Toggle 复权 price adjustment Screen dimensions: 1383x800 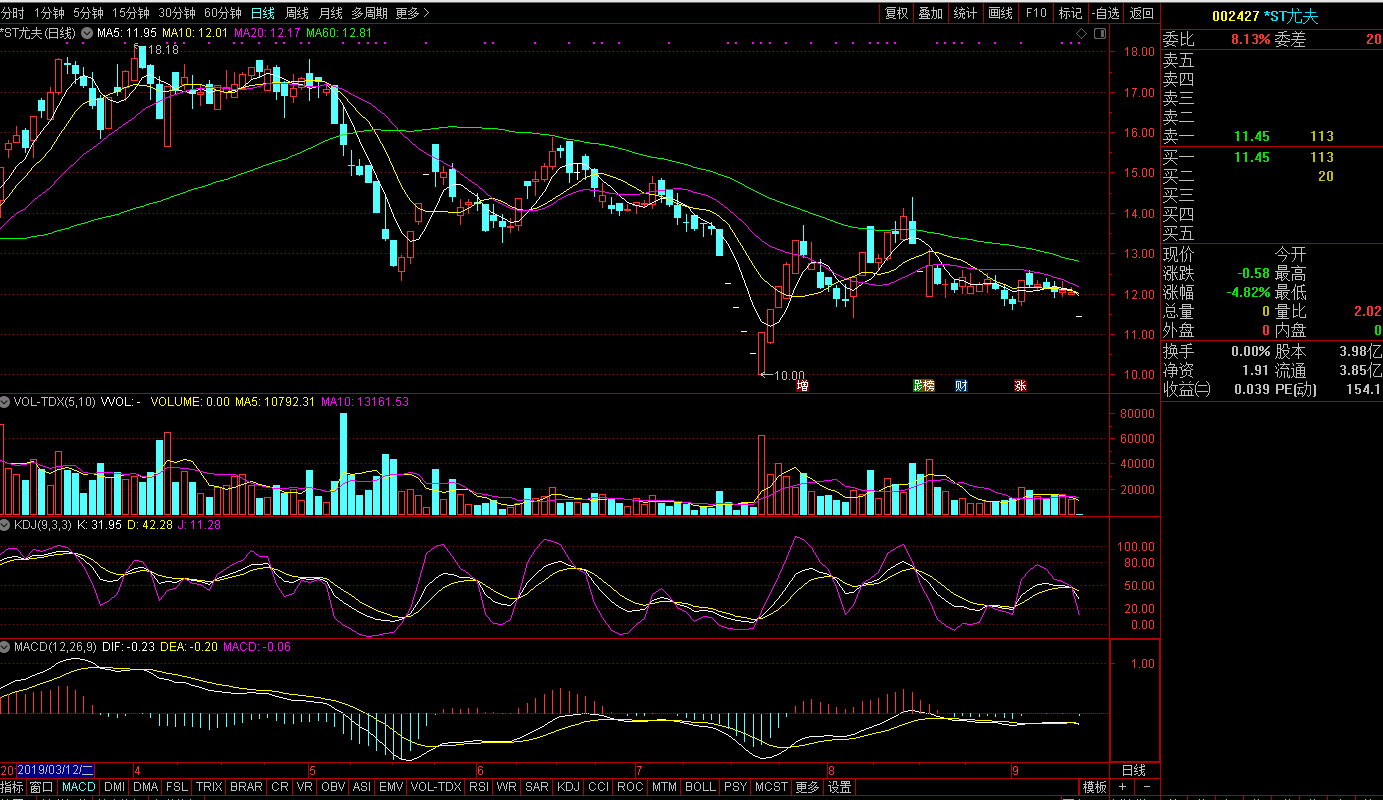[896, 13]
